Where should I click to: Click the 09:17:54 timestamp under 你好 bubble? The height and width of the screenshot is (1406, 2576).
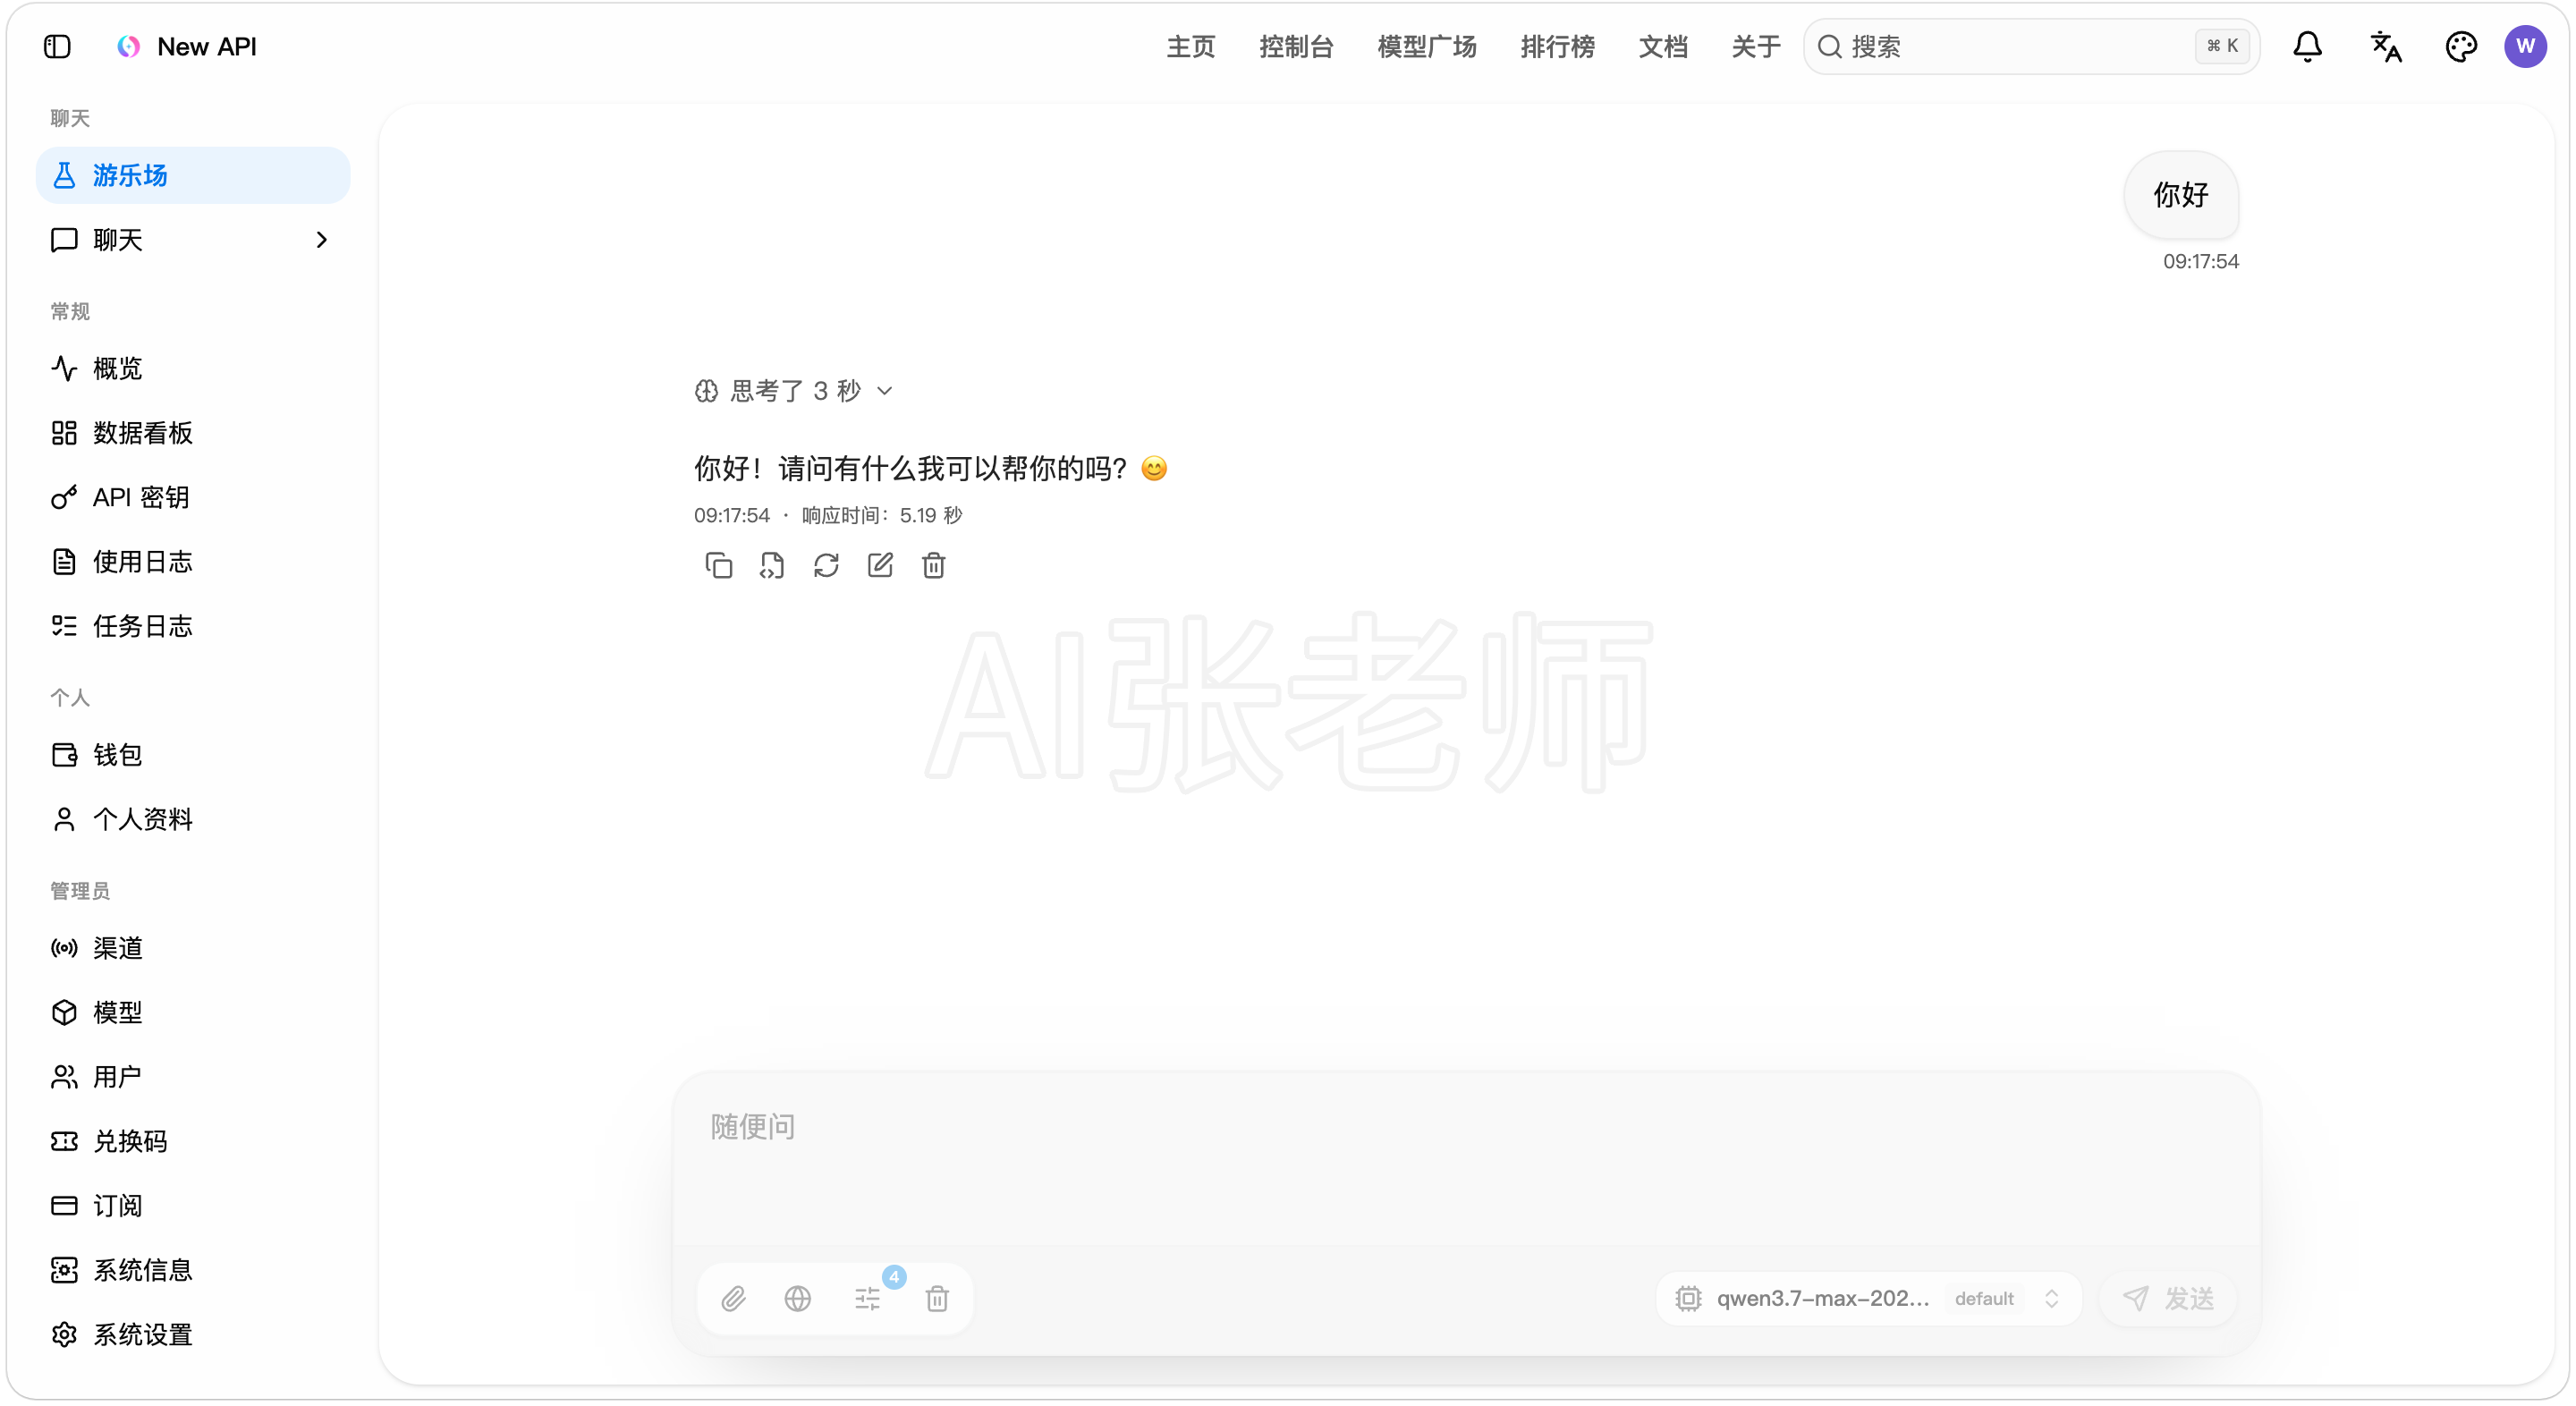tap(2200, 262)
